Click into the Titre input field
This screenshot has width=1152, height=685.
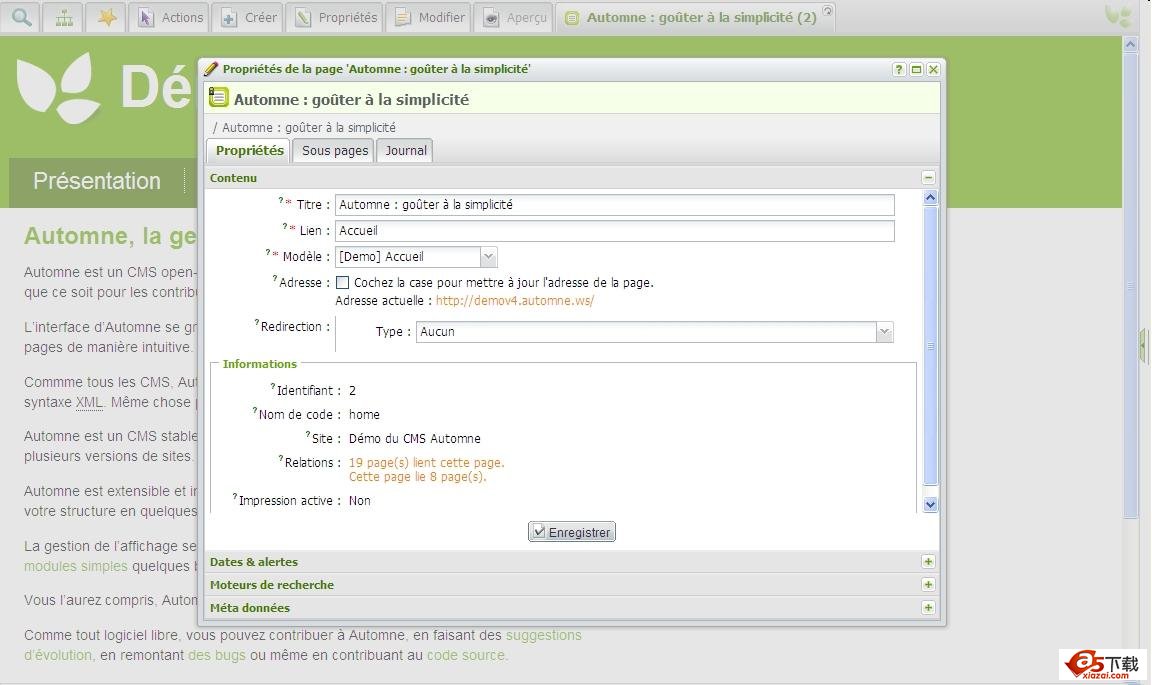[615, 205]
